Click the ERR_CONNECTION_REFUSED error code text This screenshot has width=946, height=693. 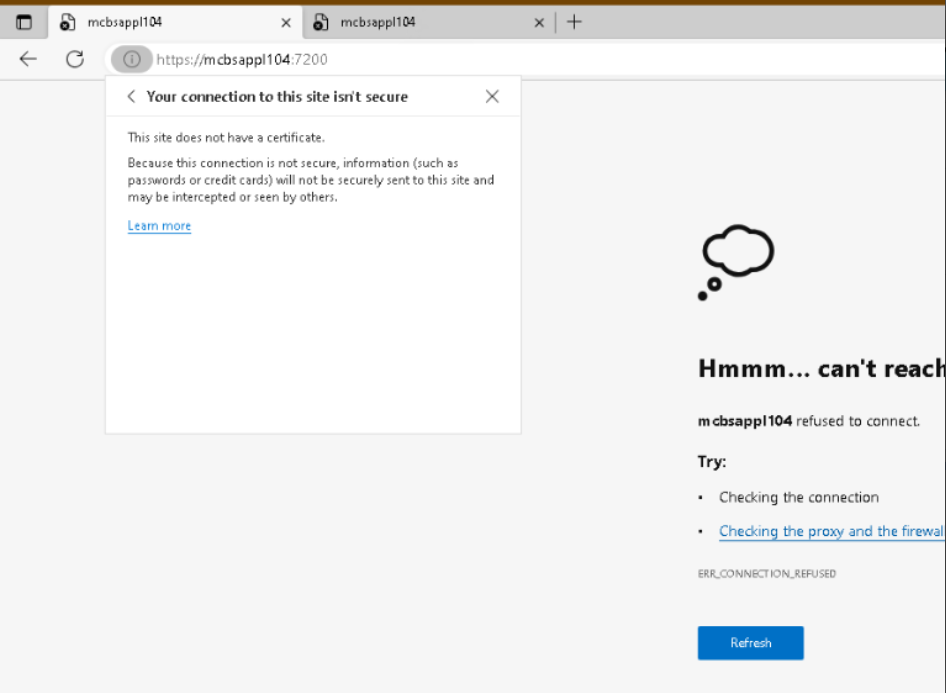pos(766,574)
